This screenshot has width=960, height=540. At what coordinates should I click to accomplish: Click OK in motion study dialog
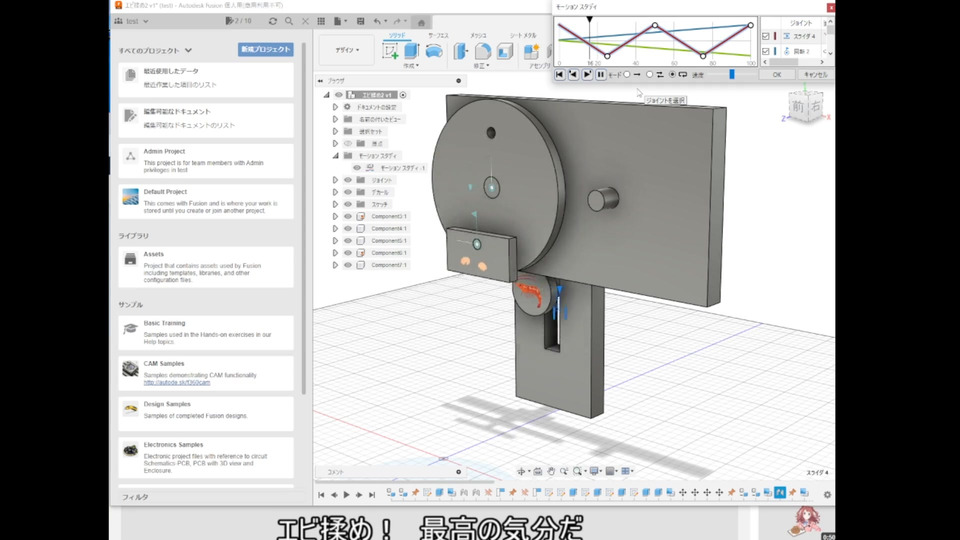[777, 74]
